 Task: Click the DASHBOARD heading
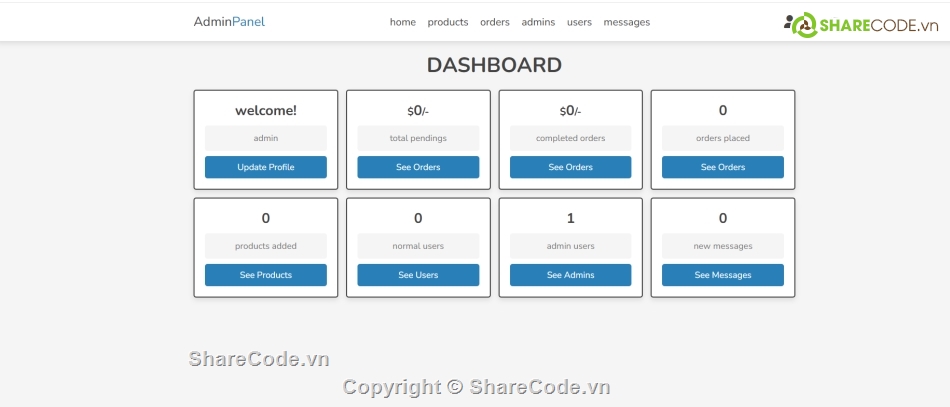click(494, 65)
